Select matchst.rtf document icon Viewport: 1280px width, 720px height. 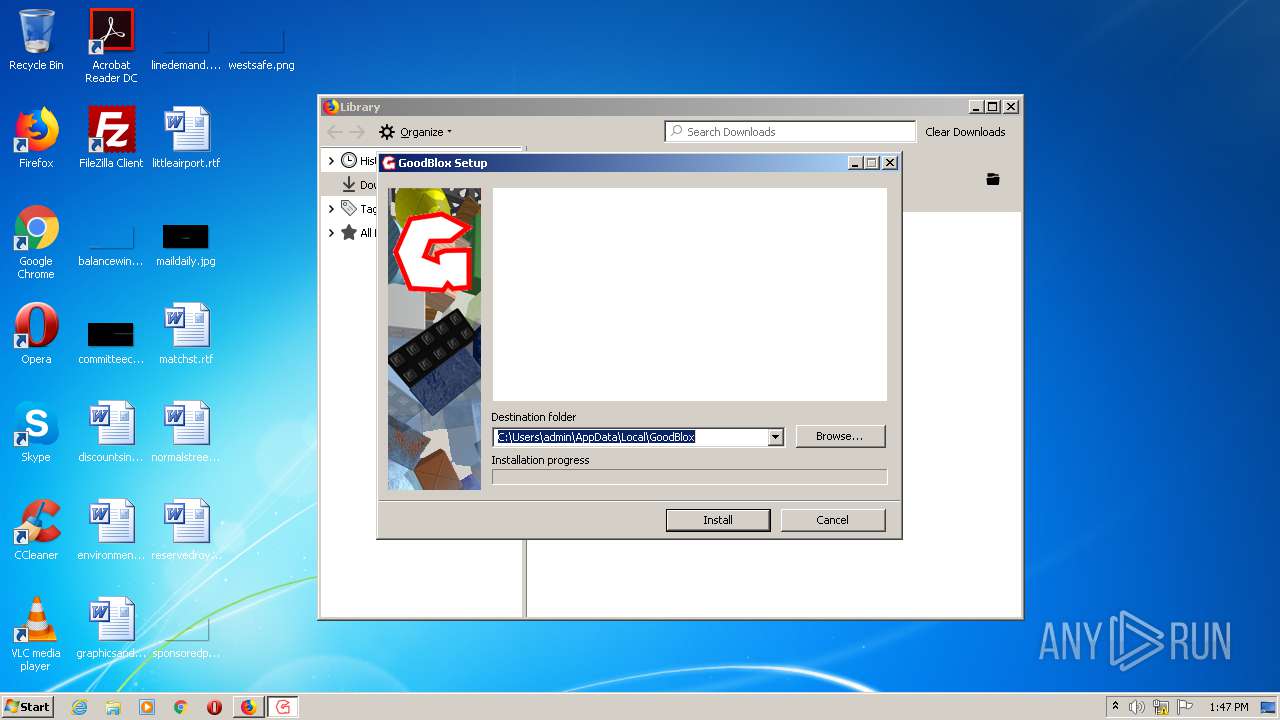click(186, 334)
